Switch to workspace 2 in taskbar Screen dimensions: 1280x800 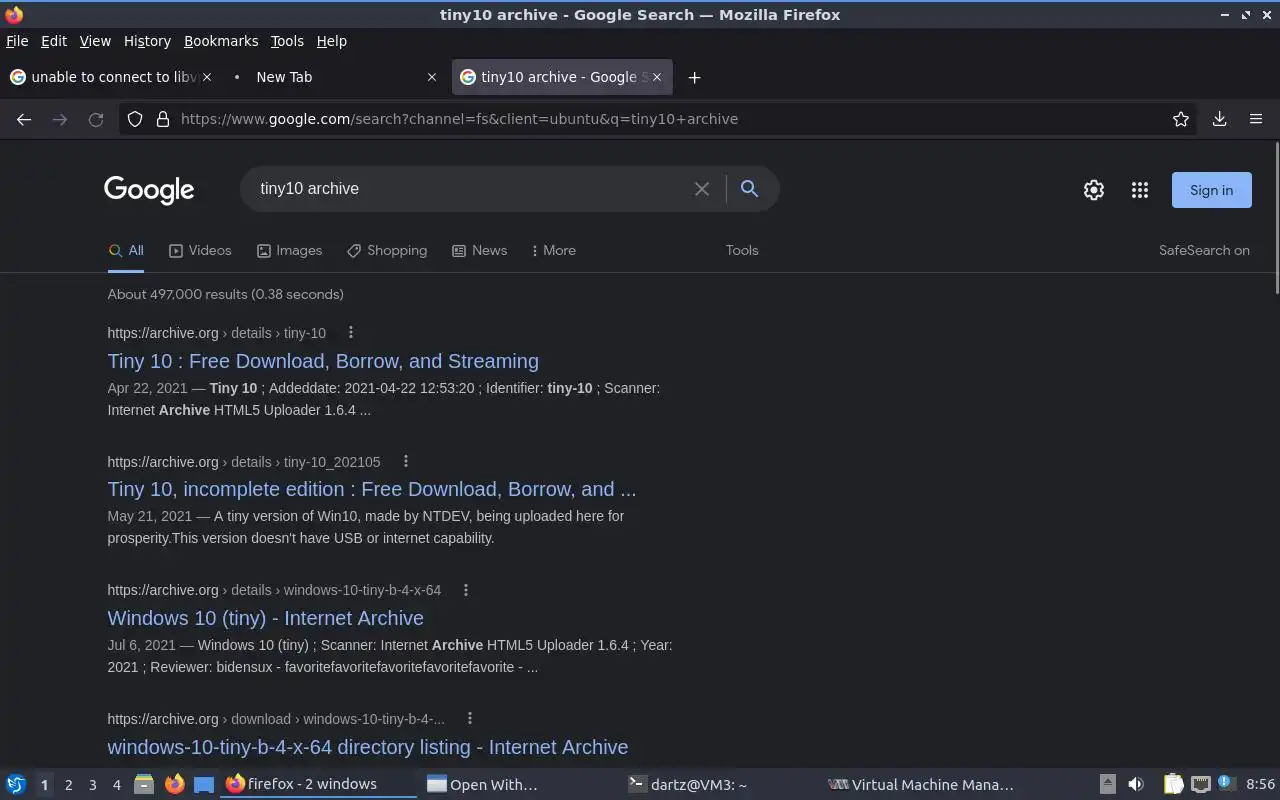coord(68,785)
